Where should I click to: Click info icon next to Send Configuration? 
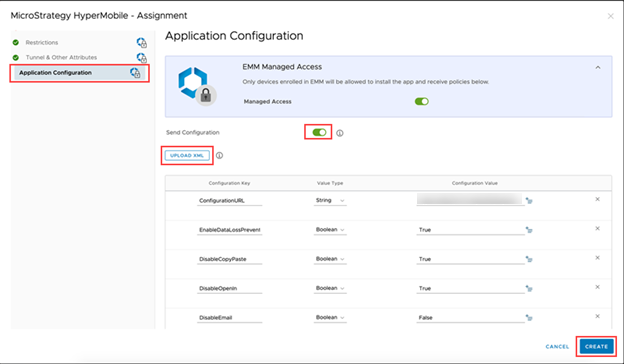339,133
